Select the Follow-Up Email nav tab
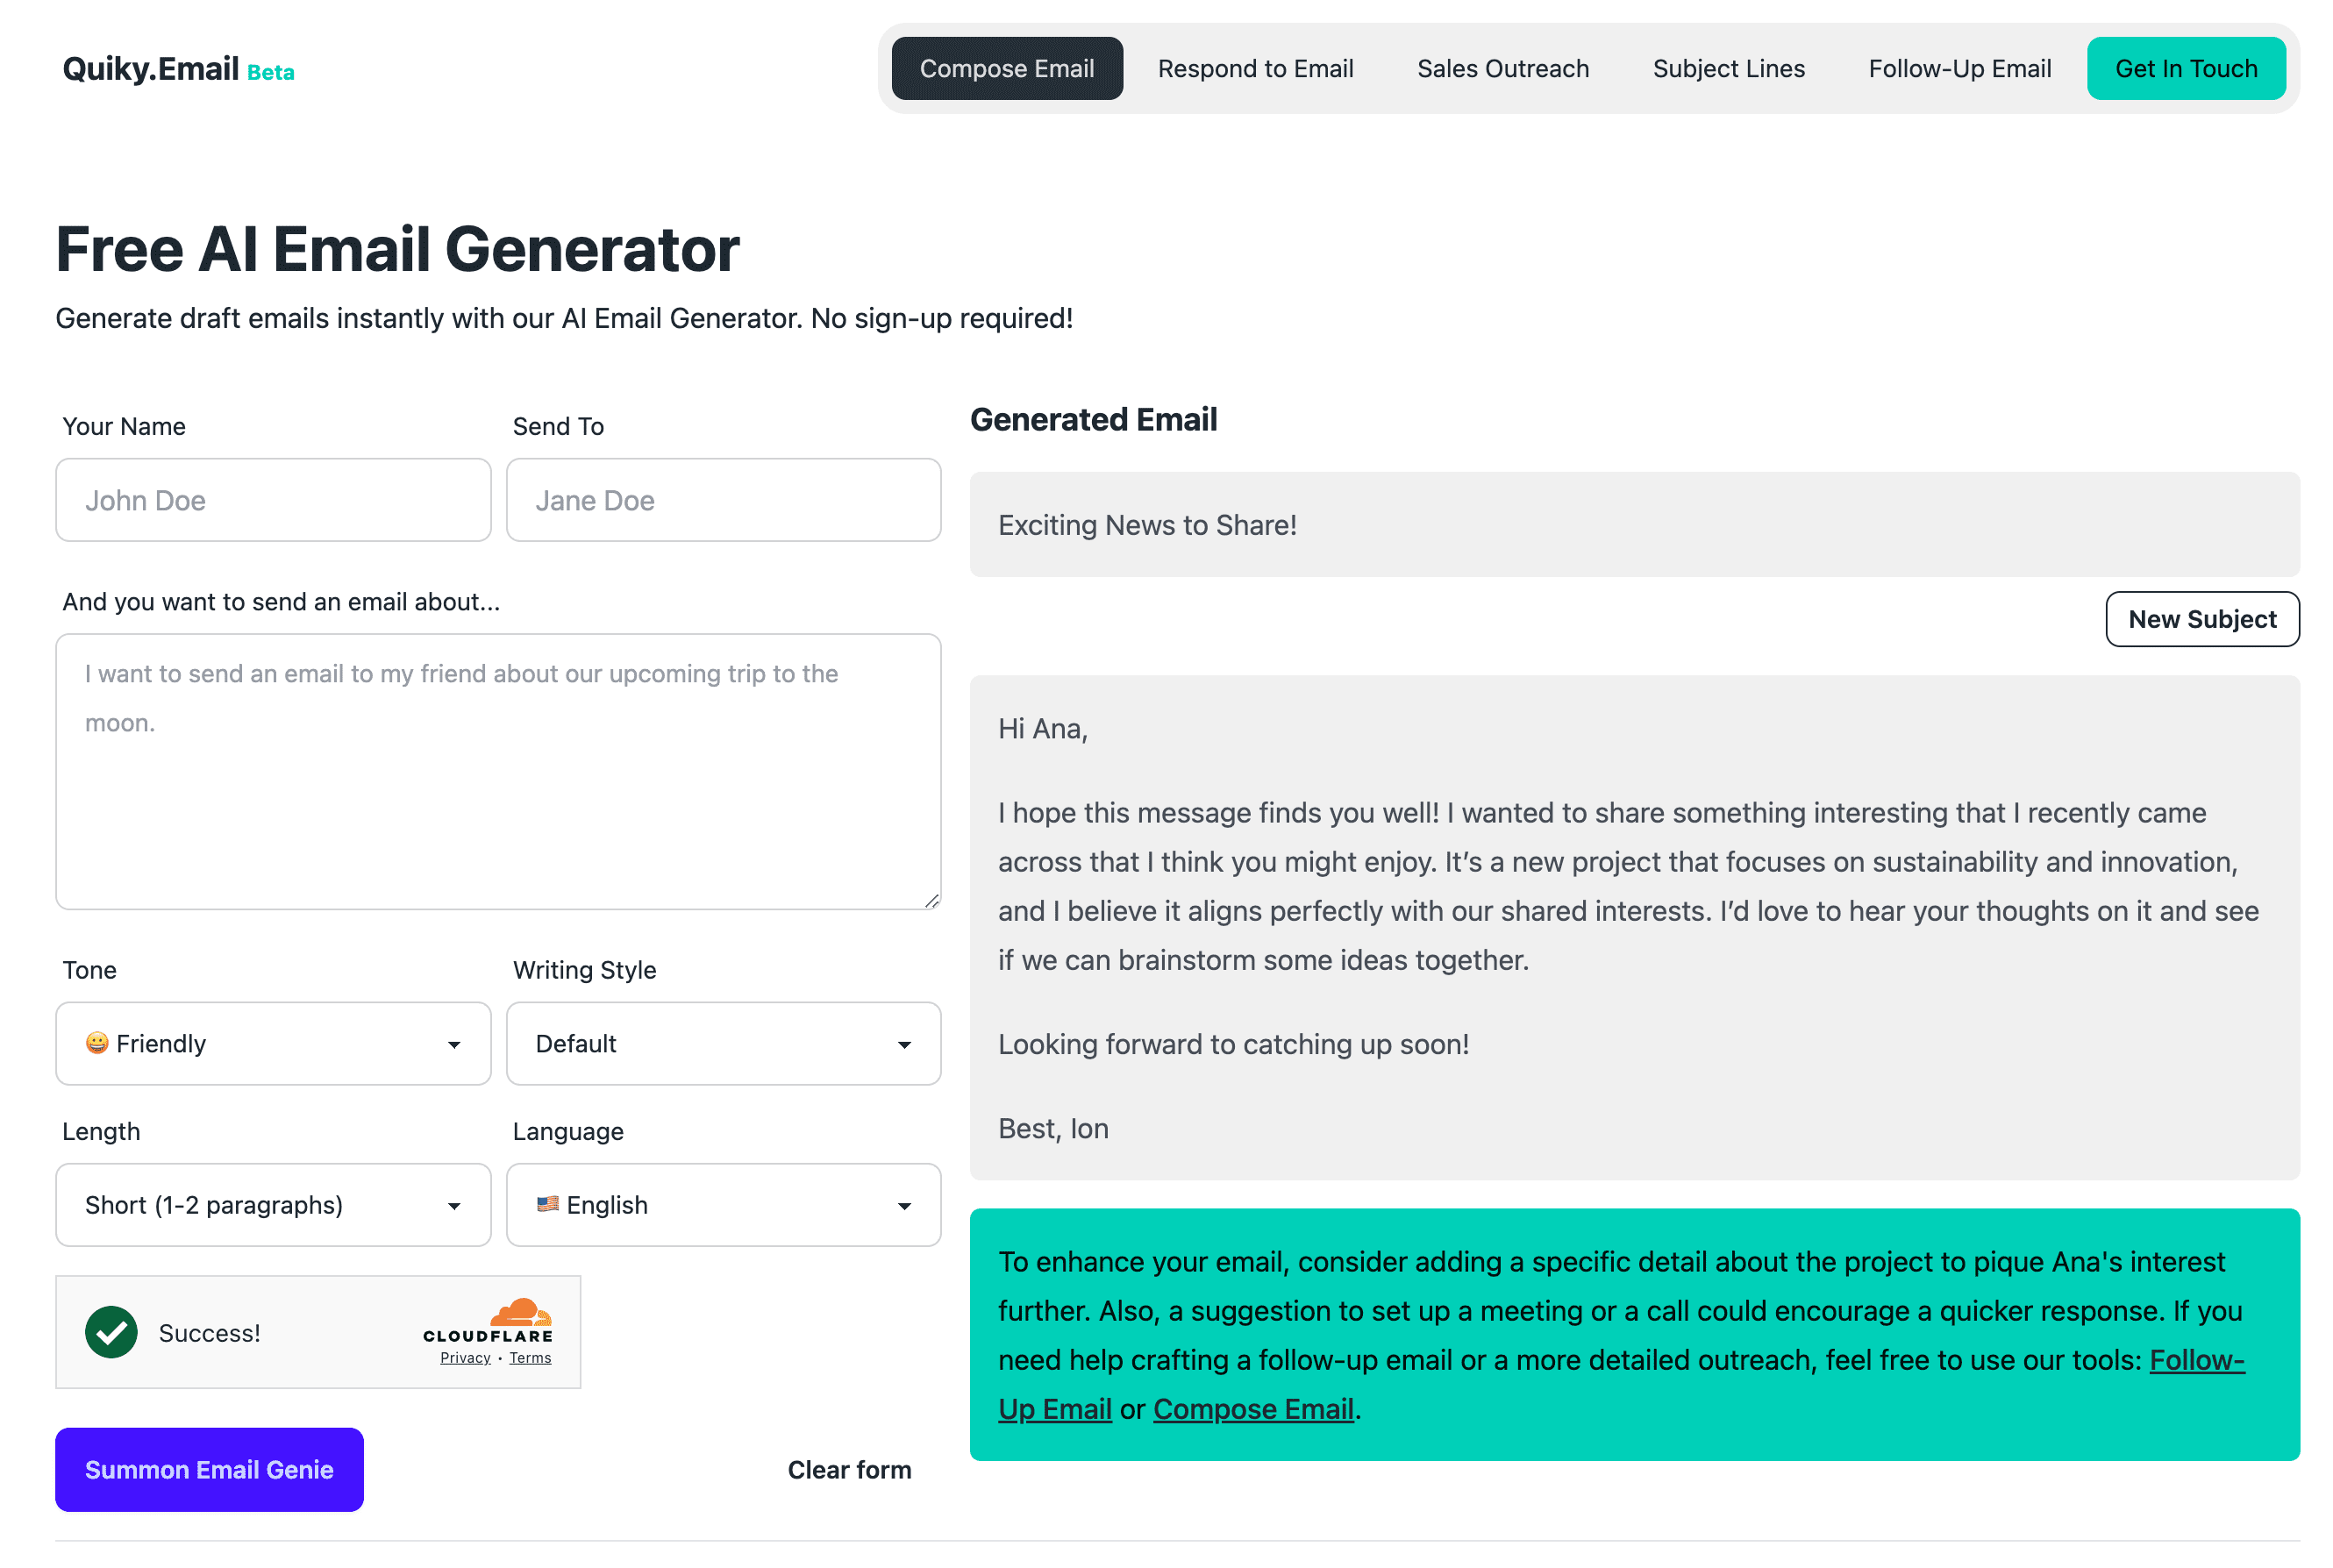Viewport: 2333px width, 1568px height. (1959, 69)
